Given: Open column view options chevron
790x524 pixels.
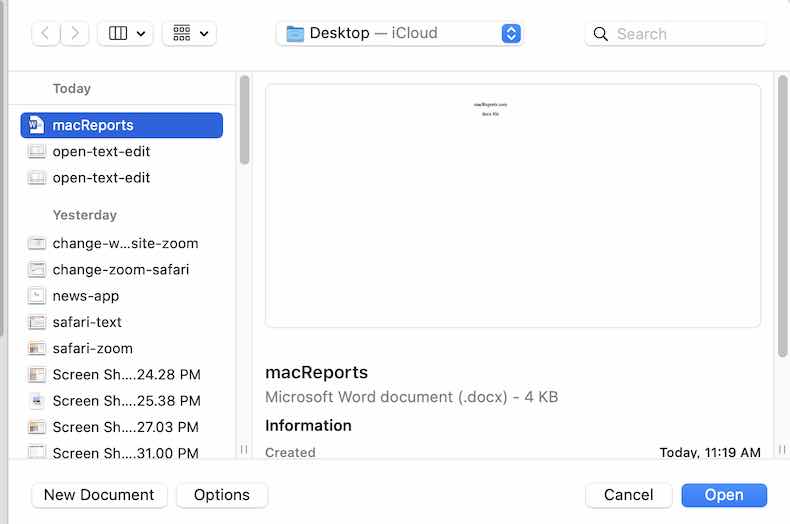Looking at the screenshot, I should (x=141, y=34).
